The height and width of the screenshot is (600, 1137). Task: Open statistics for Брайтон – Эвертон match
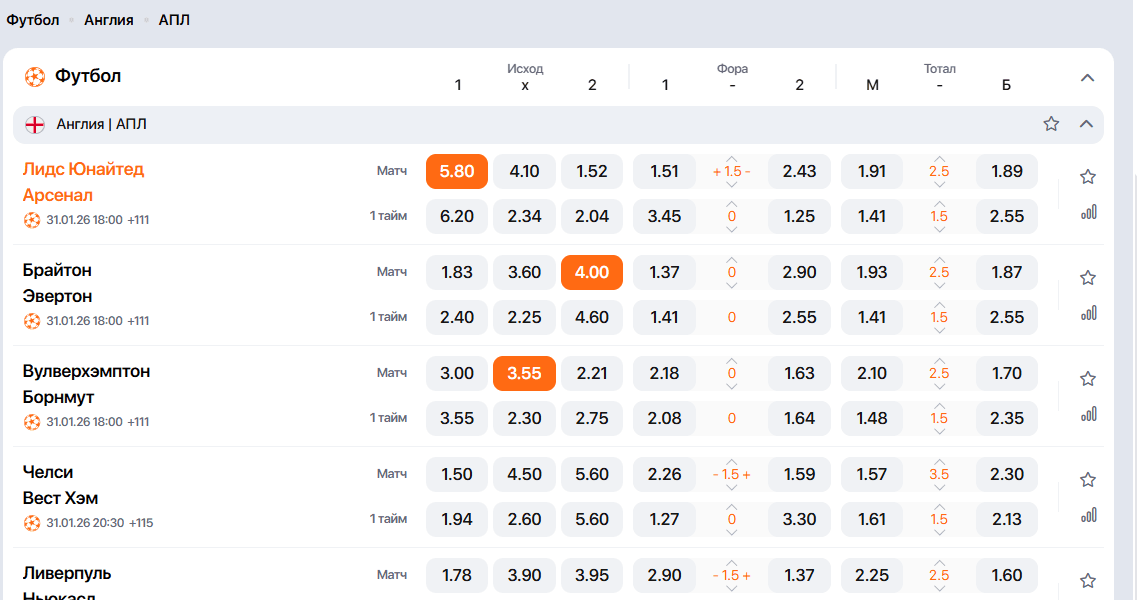pos(1088,313)
